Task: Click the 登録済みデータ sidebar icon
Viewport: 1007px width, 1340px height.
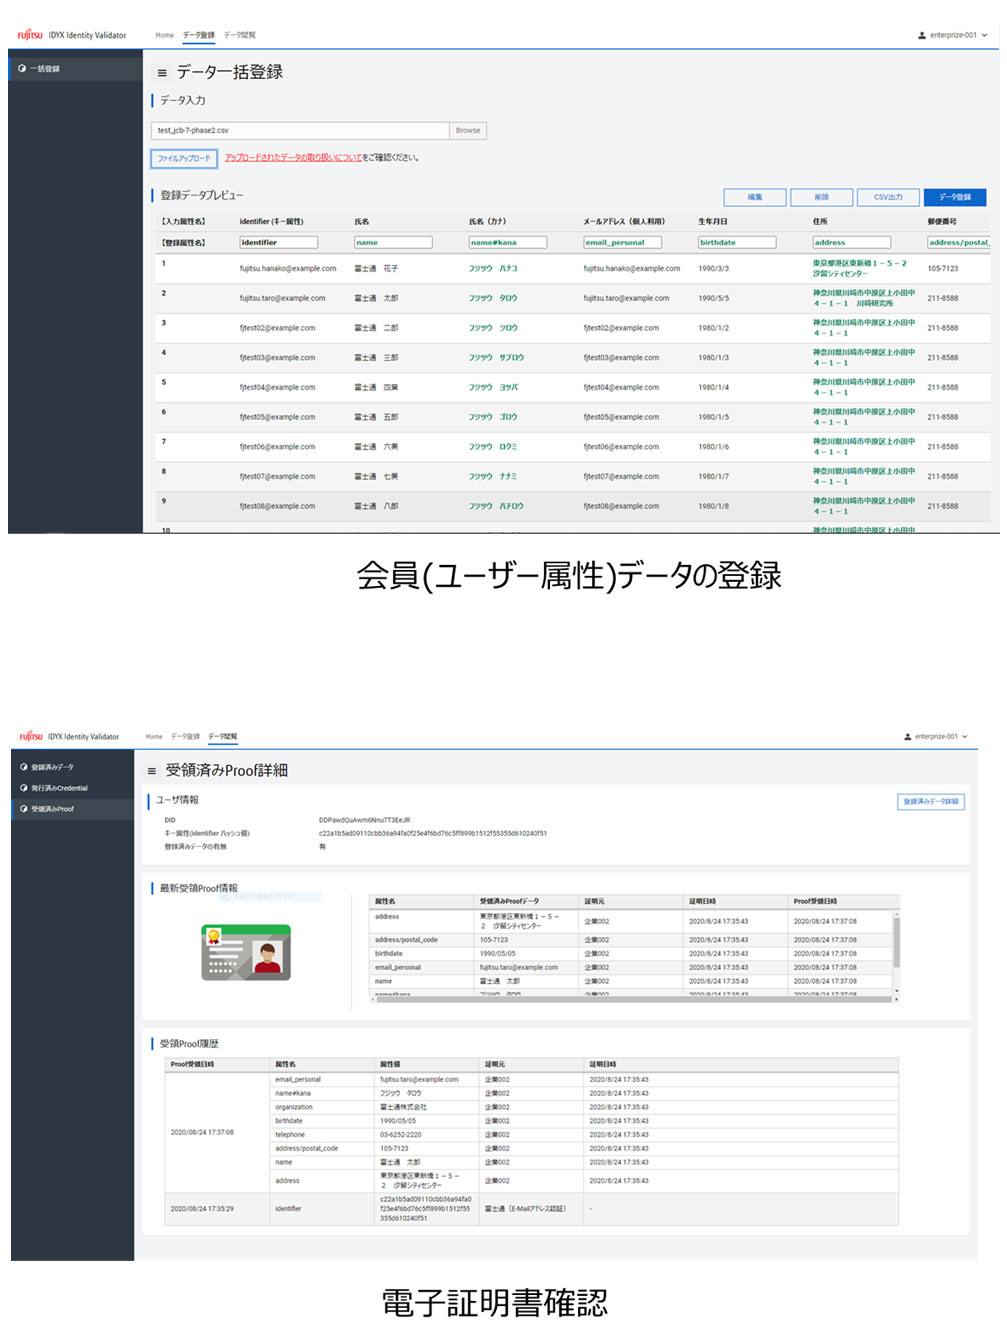Action: point(24,767)
